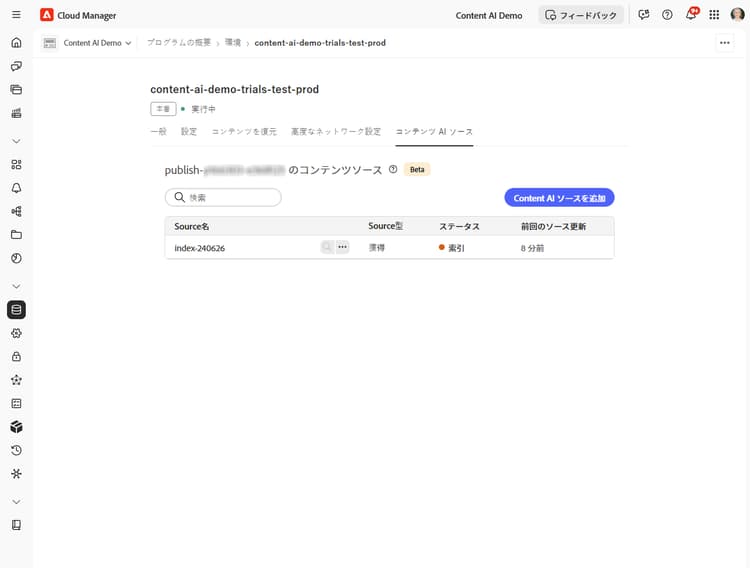Go to プログラムの概要 breadcrumb
Viewport: 750px width, 568px height.
(179, 43)
